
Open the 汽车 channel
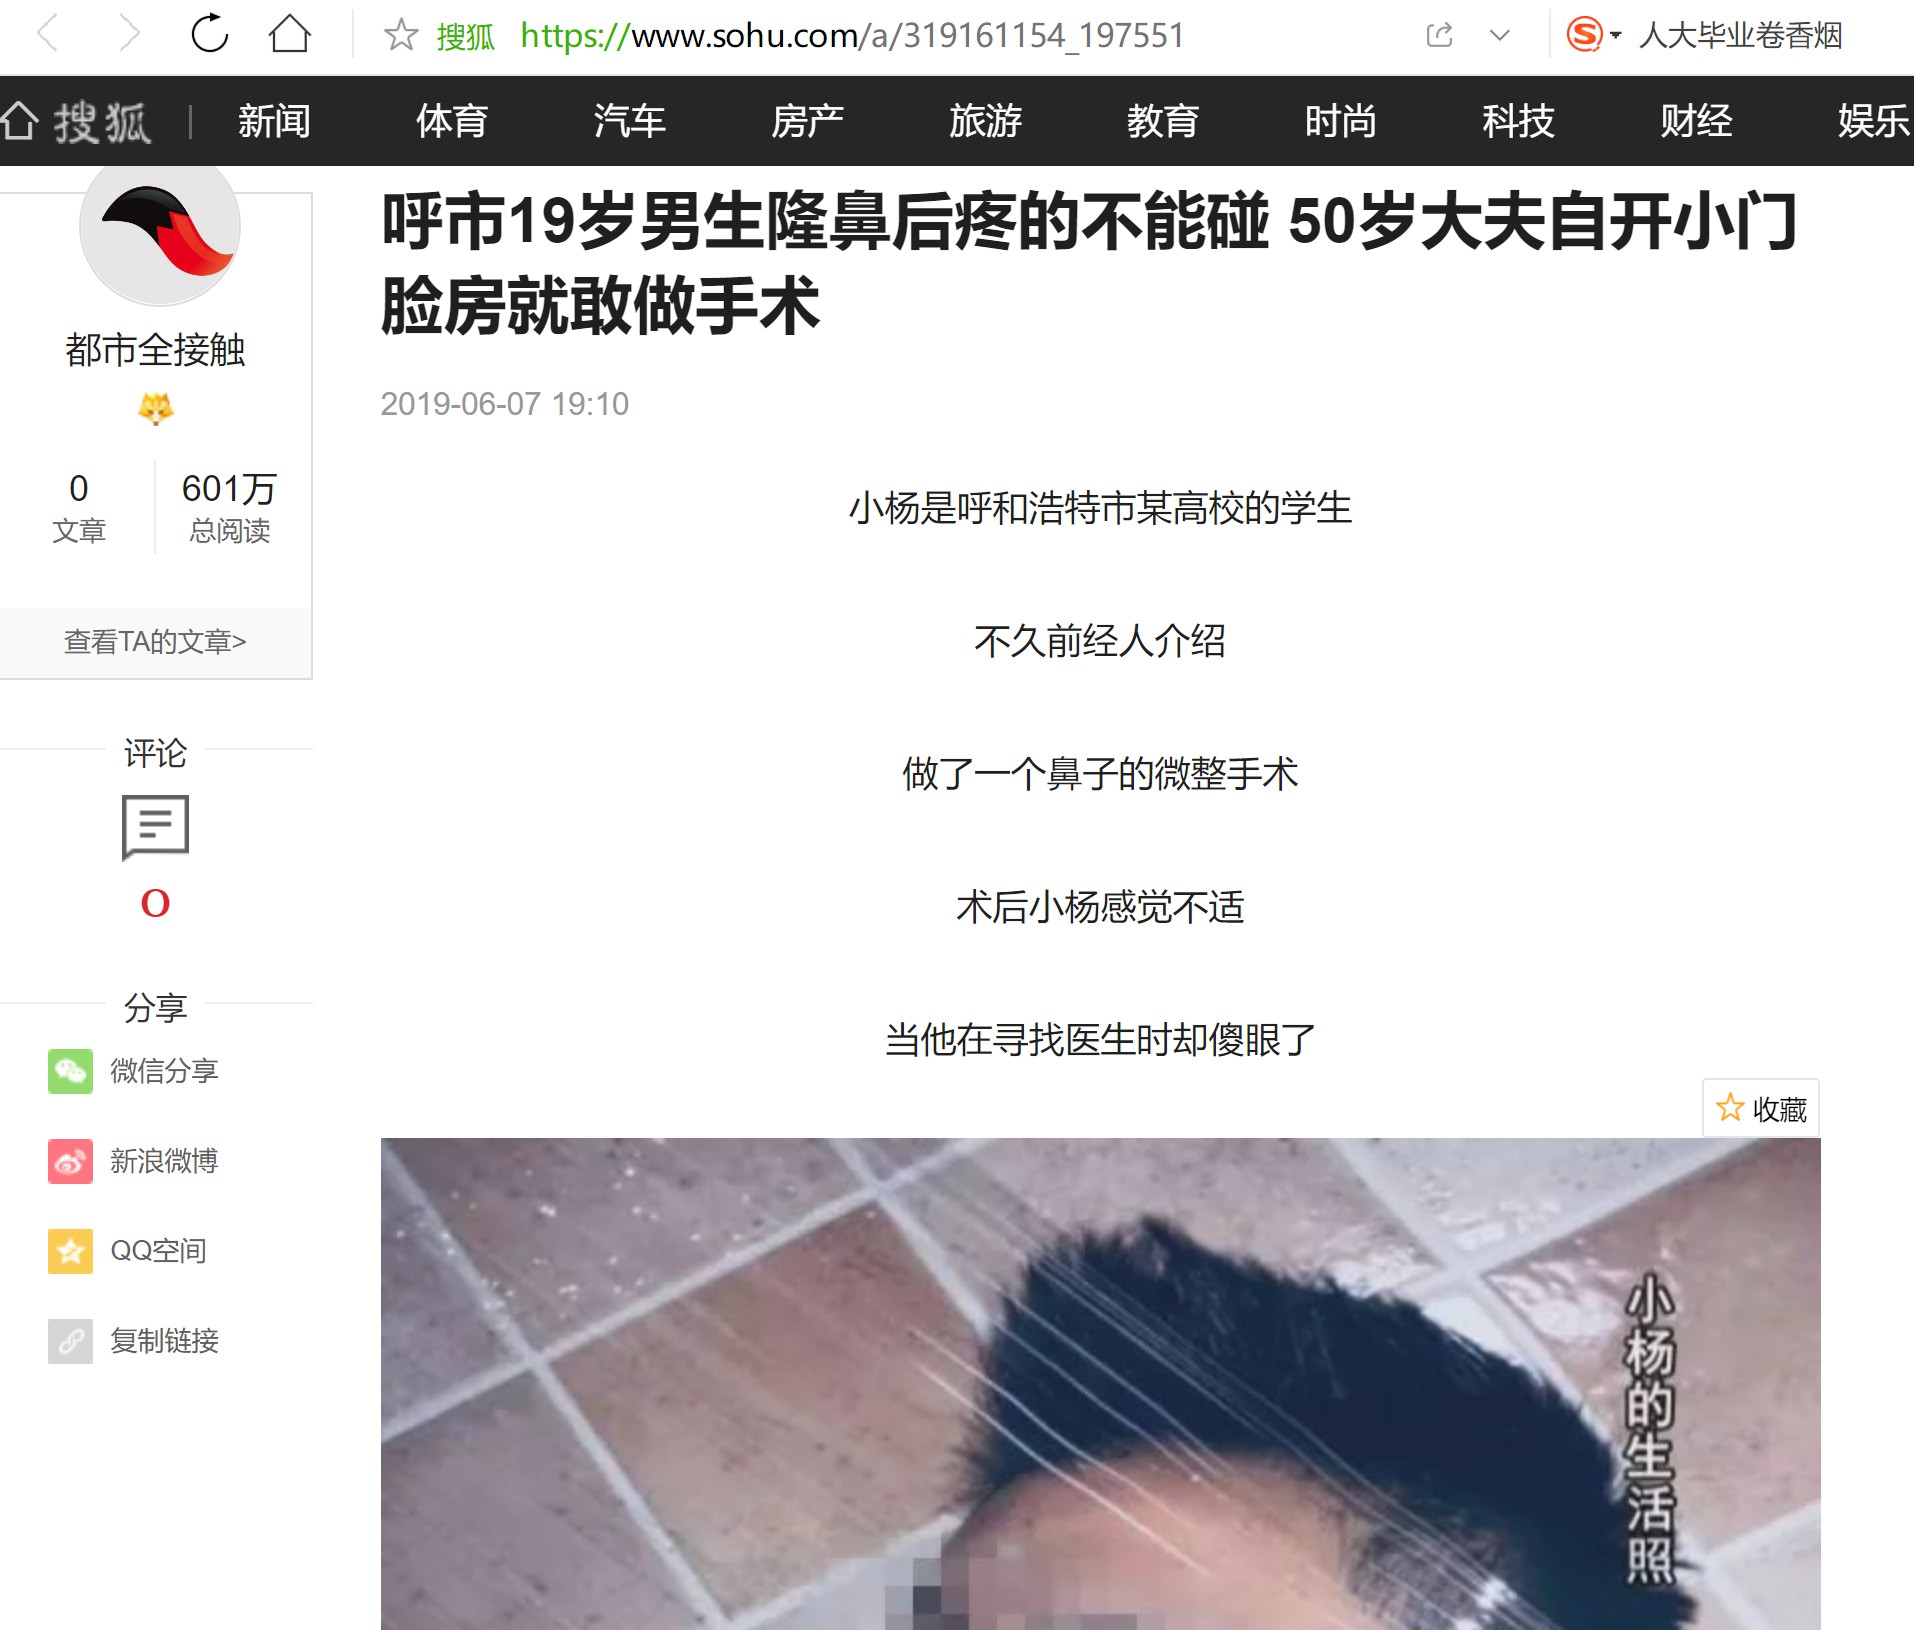pos(629,121)
